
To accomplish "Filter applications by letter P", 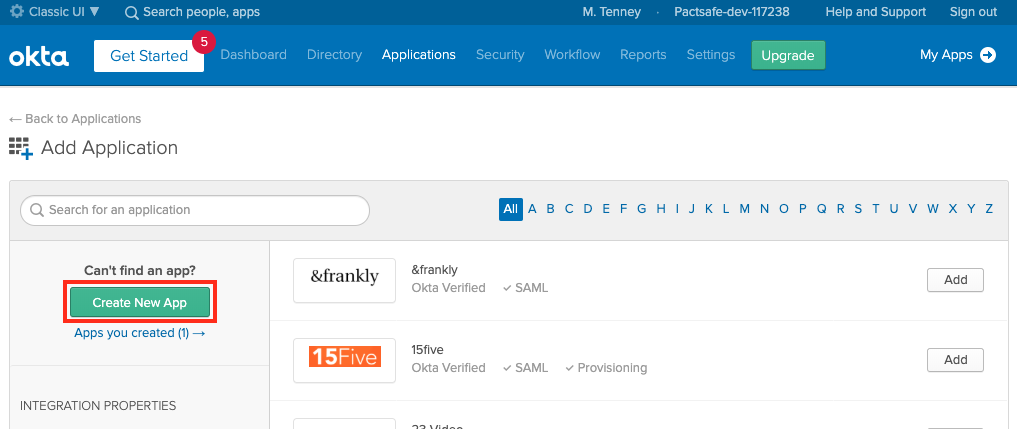I will 802,209.
